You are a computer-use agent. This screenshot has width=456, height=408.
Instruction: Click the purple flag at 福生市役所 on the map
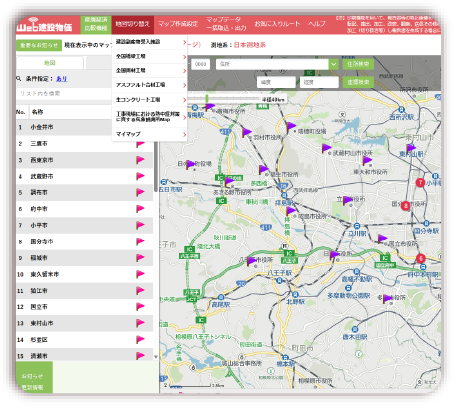263,170
